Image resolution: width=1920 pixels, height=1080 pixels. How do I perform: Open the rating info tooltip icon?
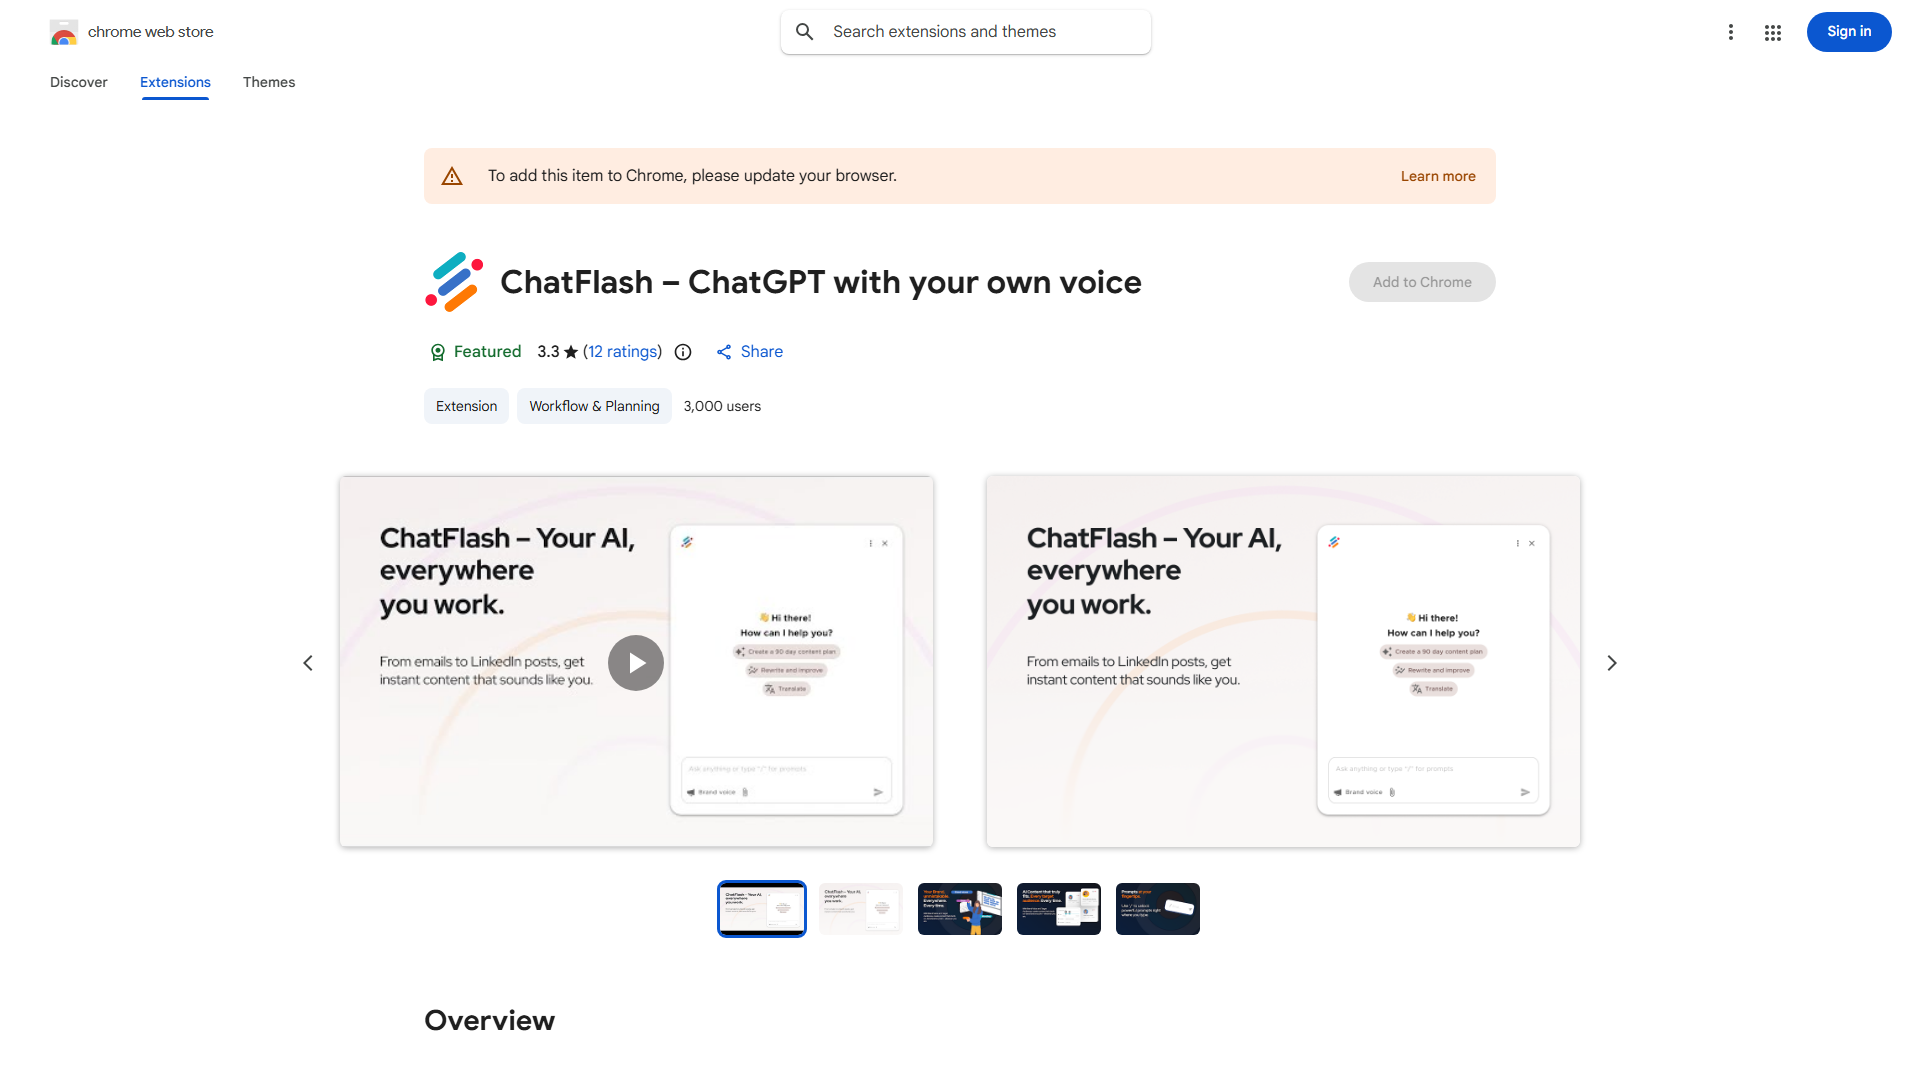682,352
